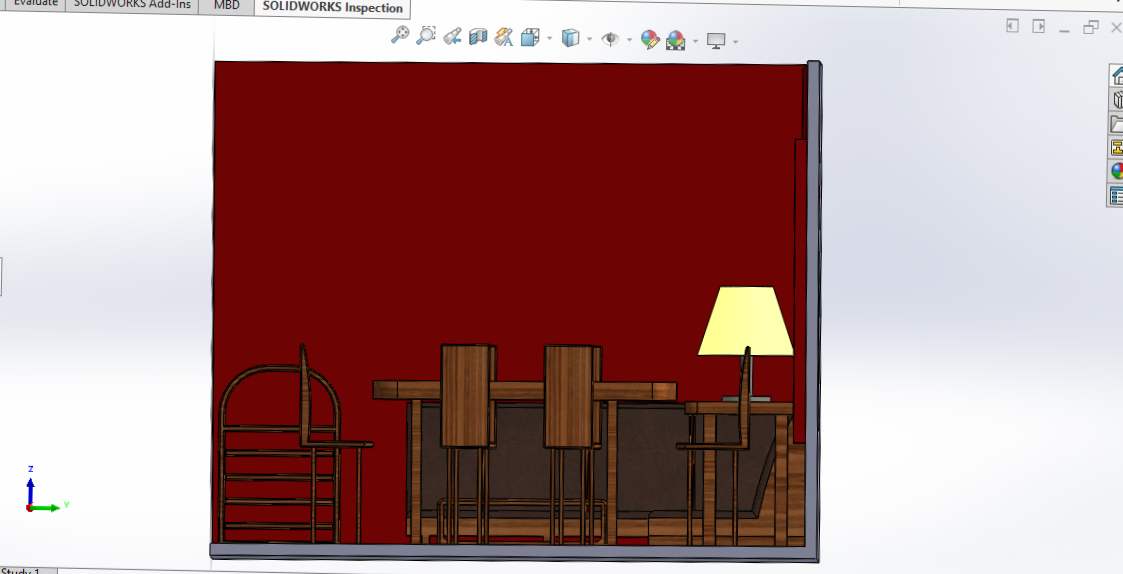Go back to Previous View
The height and width of the screenshot is (574, 1123).
pyautogui.click(x=452, y=36)
